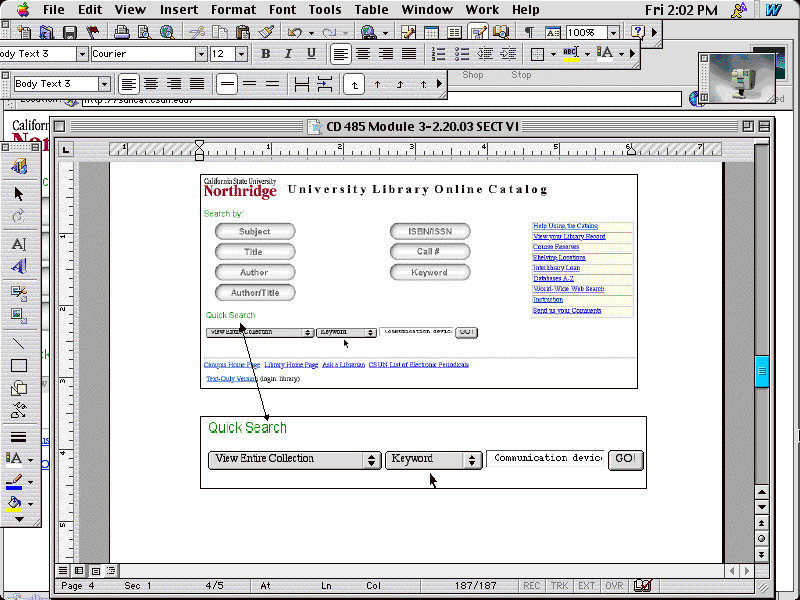
Task: Click the Open document icon
Action: tap(46, 32)
